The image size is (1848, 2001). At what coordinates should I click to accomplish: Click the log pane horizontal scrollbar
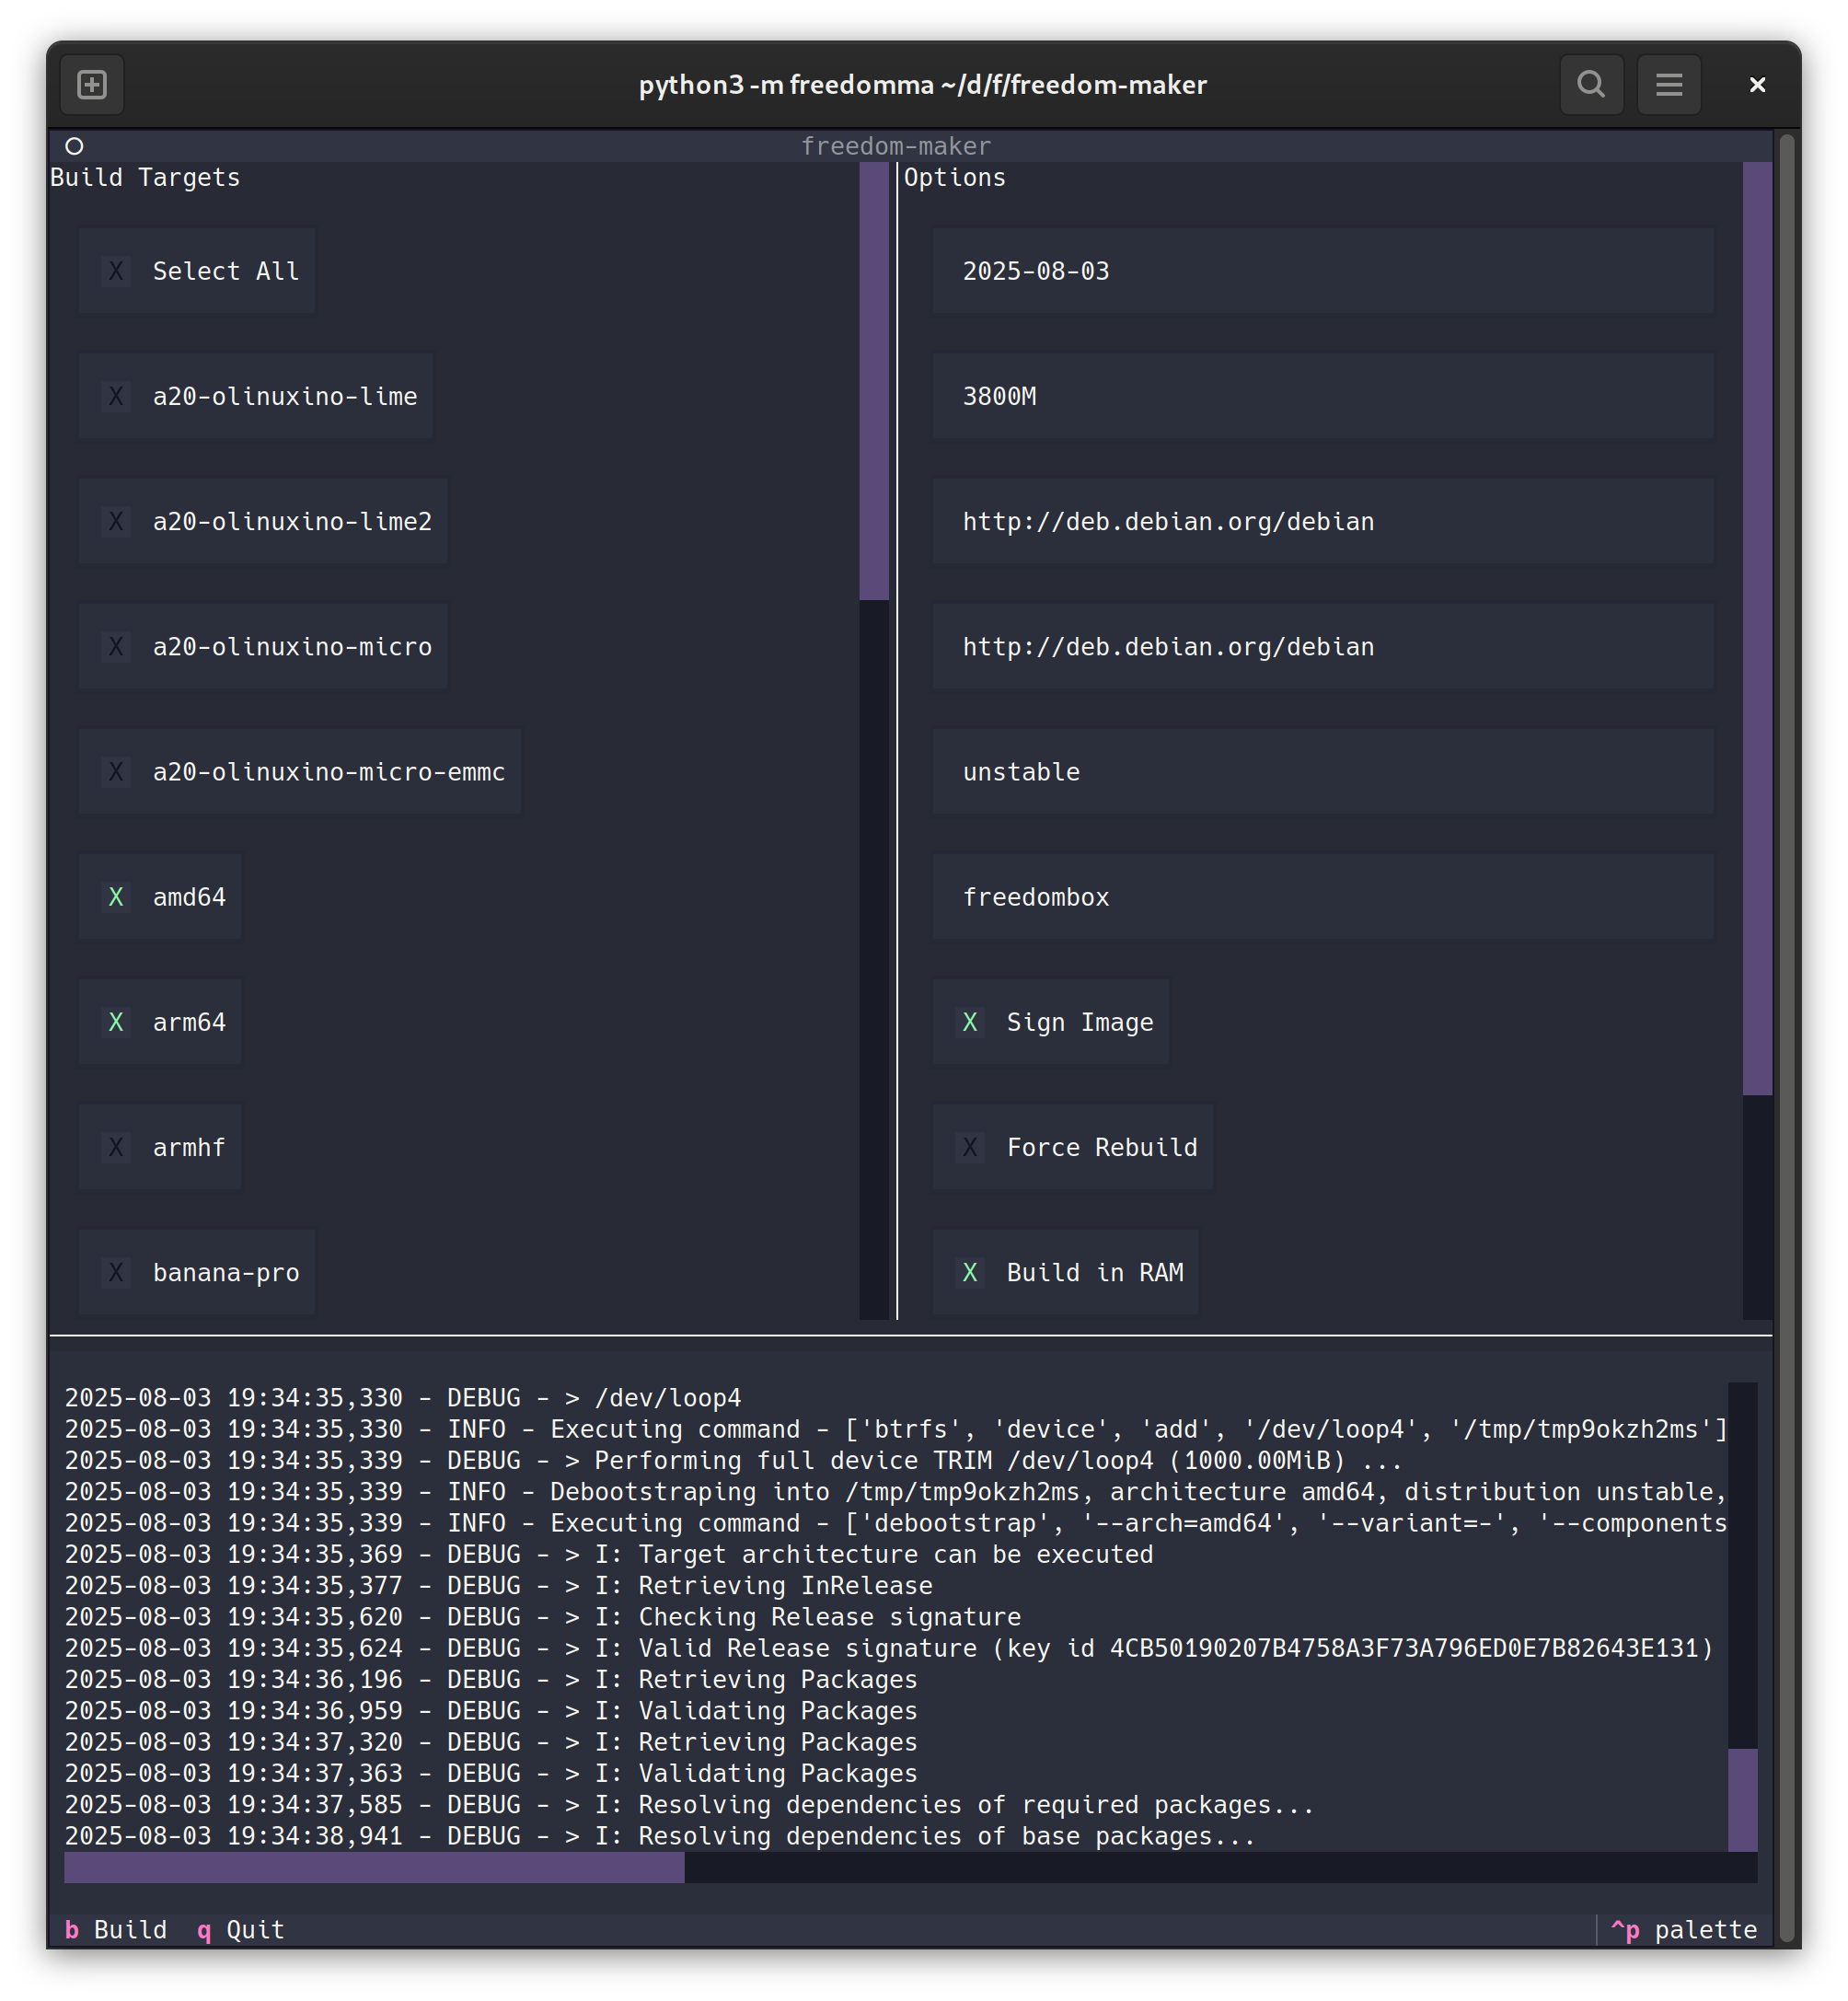coord(910,1867)
